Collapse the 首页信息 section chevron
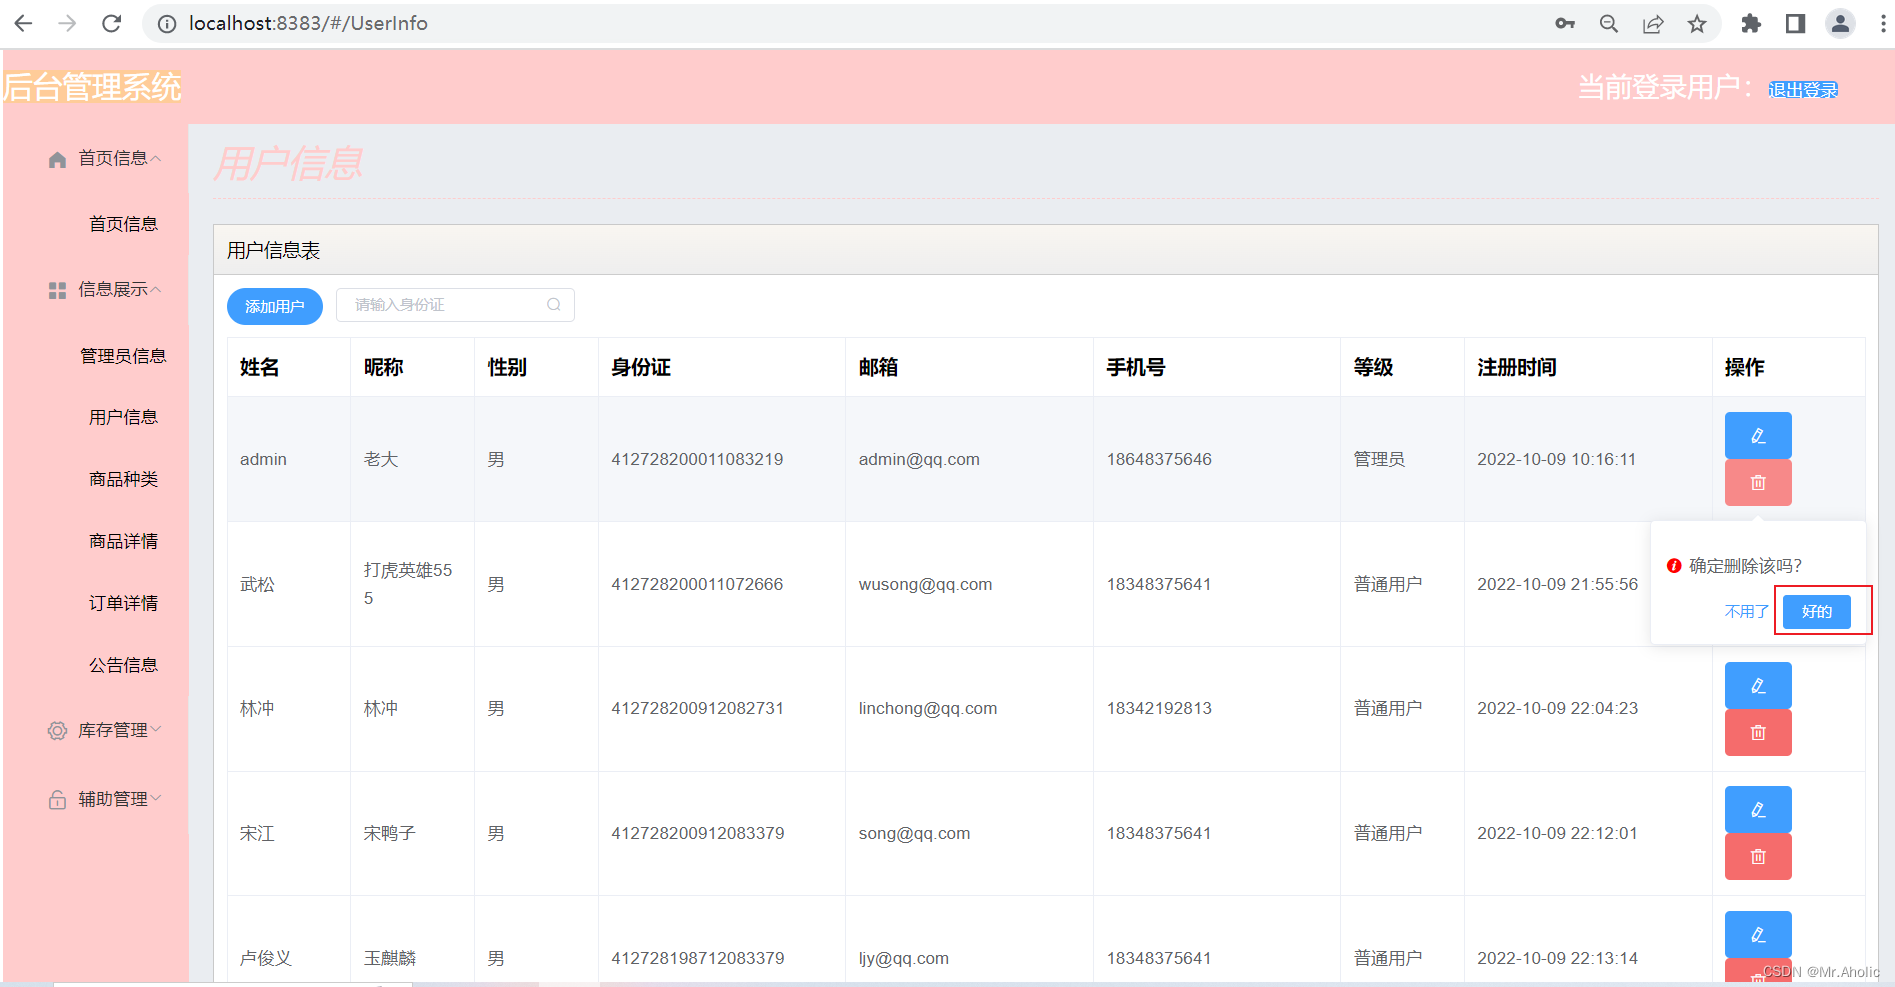Image resolution: width=1895 pixels, height=987 pixels. (x=156, y=156)
